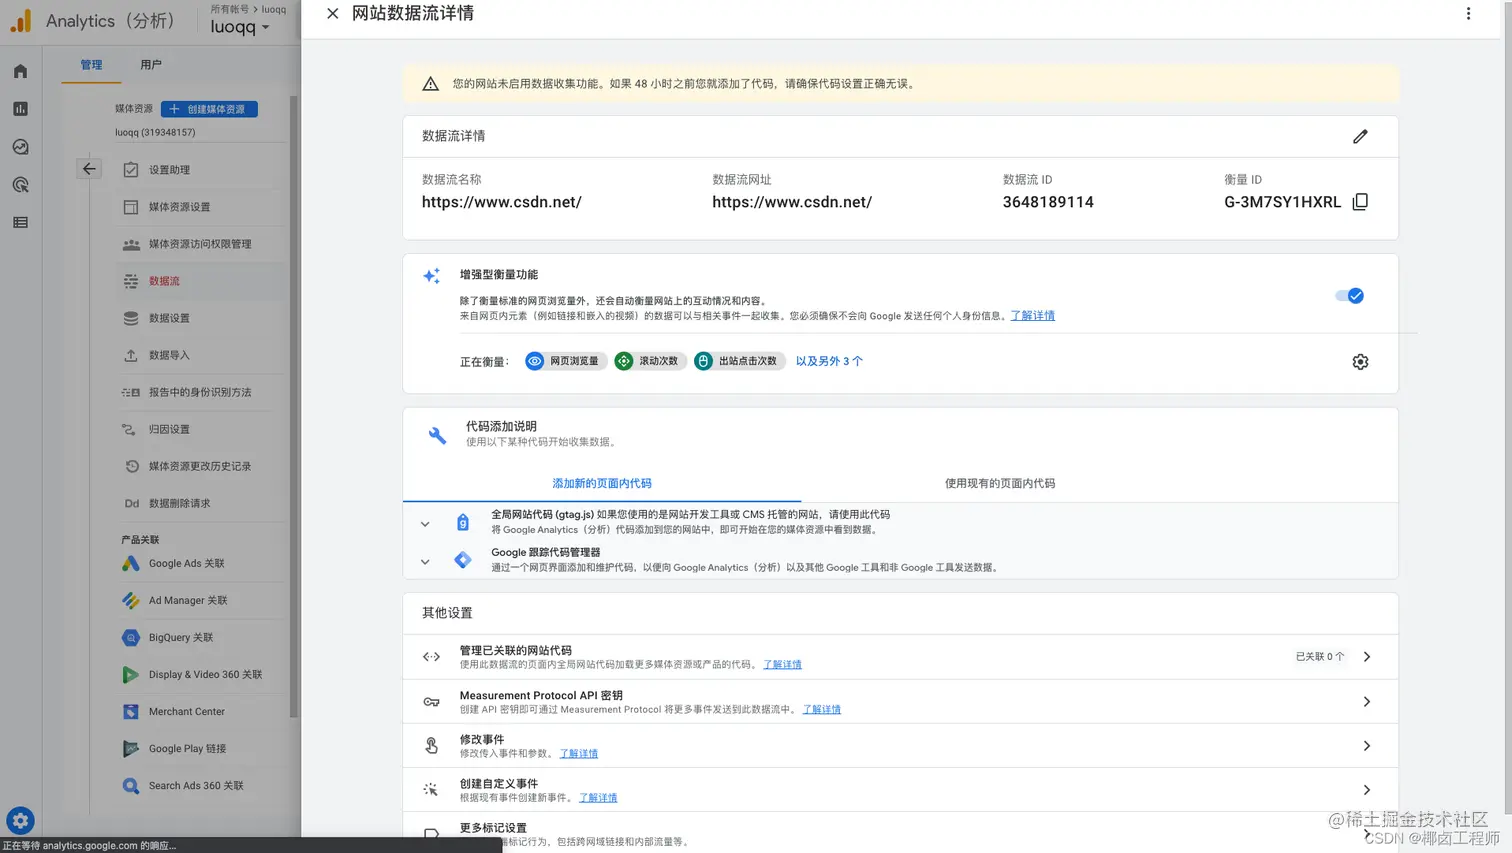Open 了解详情 link under 管理已关联的网站代码
This screenshot has height=853, width=1512.
782,664
